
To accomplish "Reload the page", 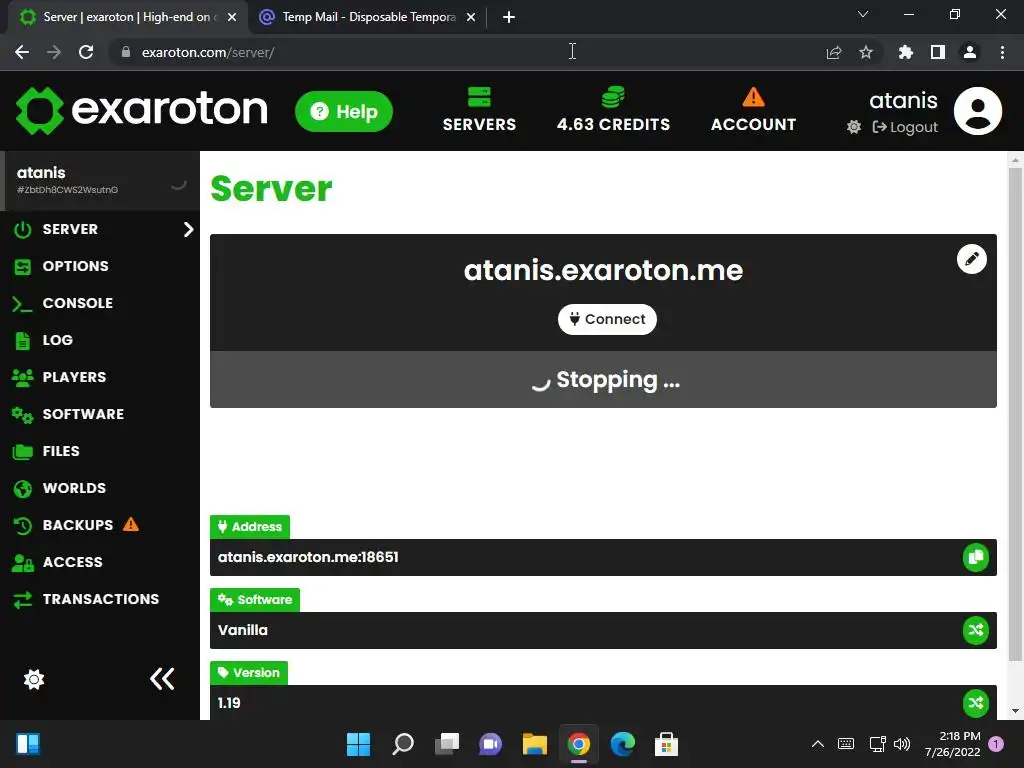I will click(86, 52).
